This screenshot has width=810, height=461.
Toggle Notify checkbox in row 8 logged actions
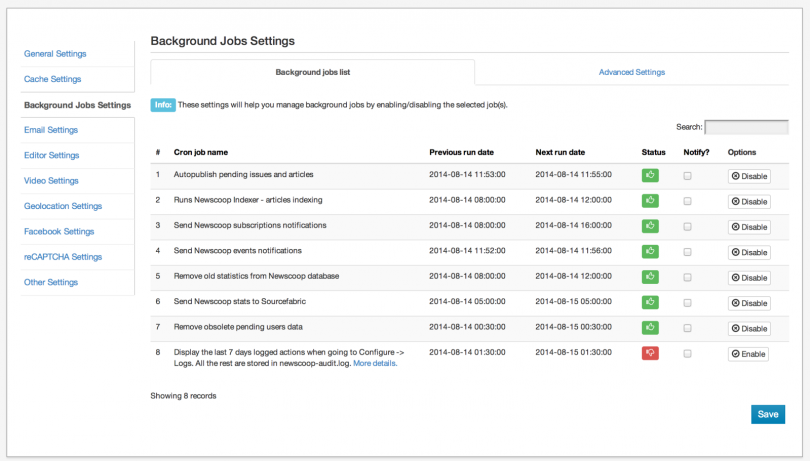click(x=687, y=354)
